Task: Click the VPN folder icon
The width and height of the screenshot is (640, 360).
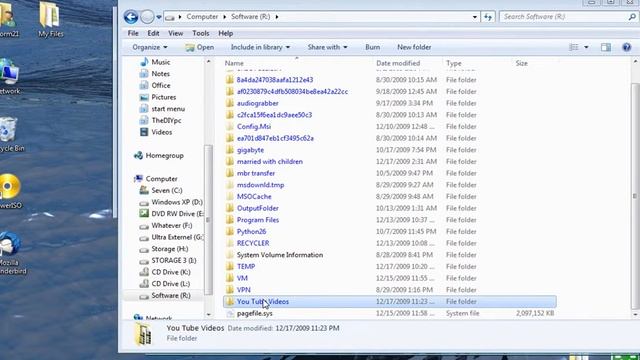Action: tap(230, 290)
